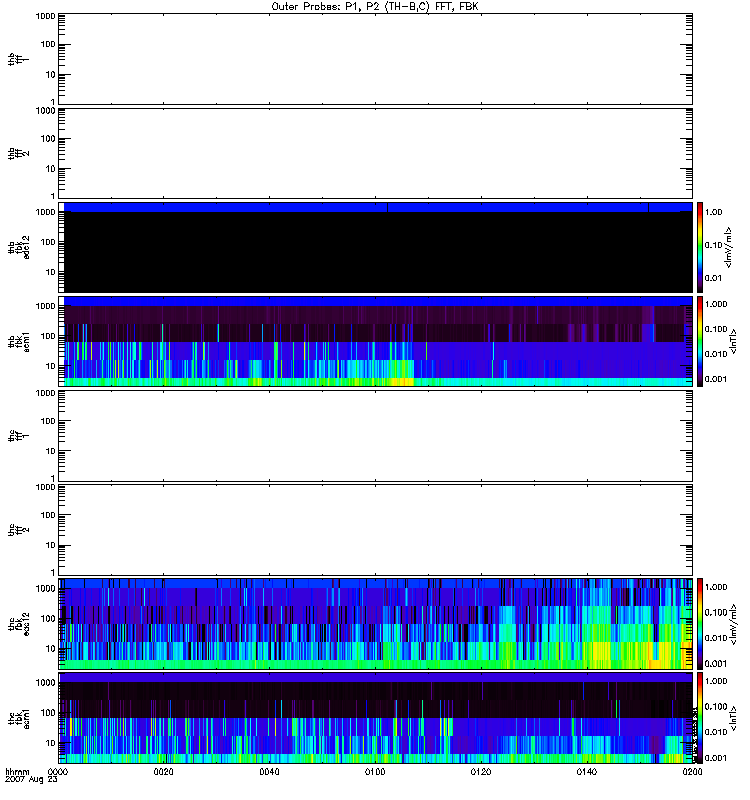Viewport: 750px width, 800px height.
Task: Click the color bar beside thb fbk scm1 panel
Action: coord(701,341)
